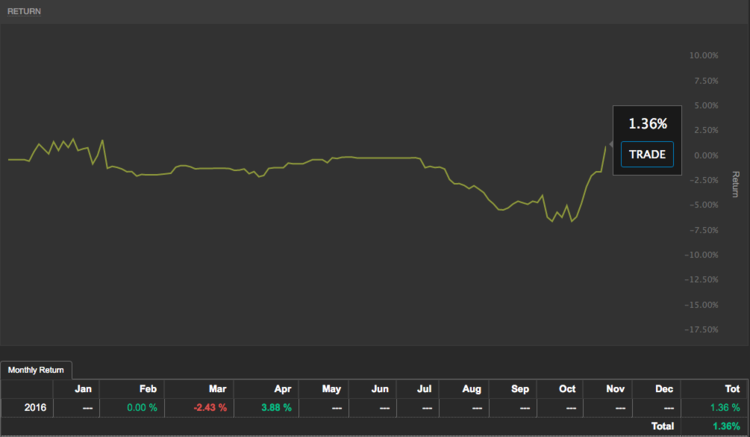This screenshot has width=750, height=437.
Task: Click the -2.50% y-axis label
Action: click(704, 180)
